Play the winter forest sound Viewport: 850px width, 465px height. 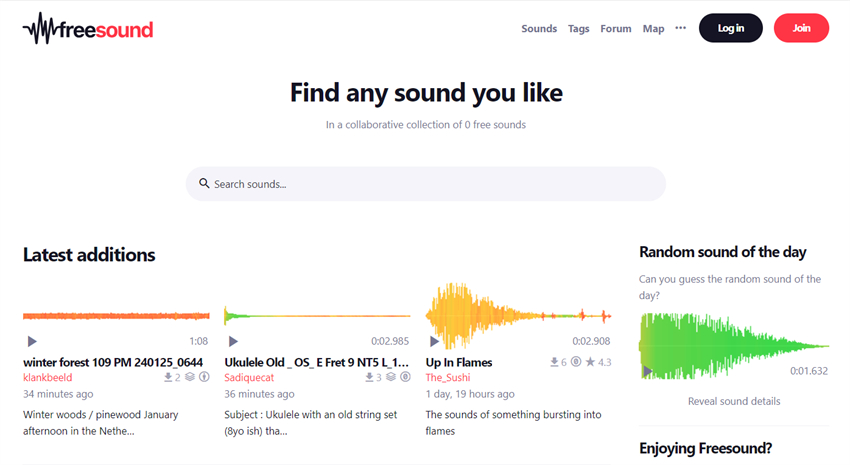[x=32, y=341]
